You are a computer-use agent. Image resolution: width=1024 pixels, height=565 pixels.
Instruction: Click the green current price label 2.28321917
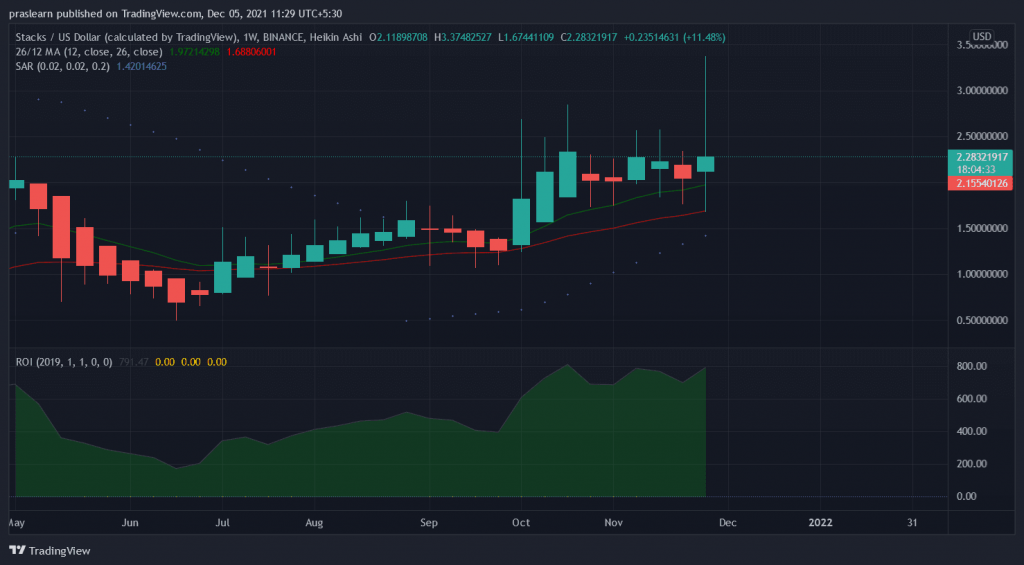click(984, 157)
